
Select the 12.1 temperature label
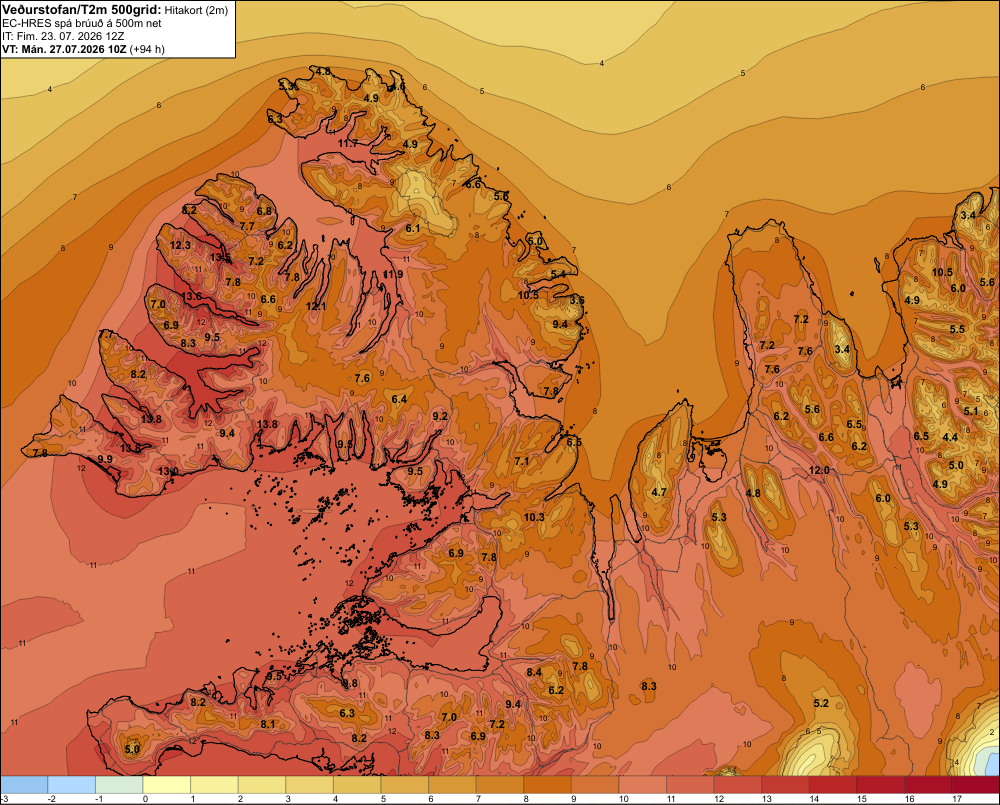tap(316, 306)
